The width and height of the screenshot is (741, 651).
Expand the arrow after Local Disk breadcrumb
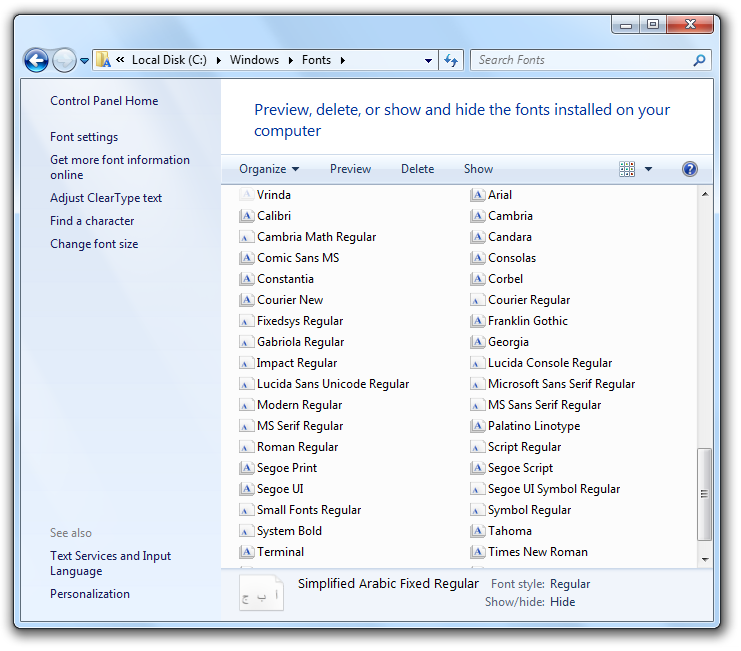(x=219, y=60)
